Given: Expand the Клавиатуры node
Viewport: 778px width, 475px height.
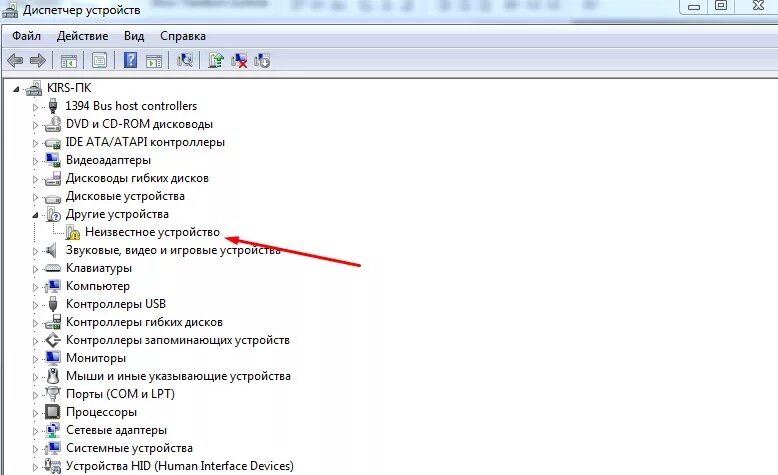Looking at the screenshot, I should pos(35,269).
